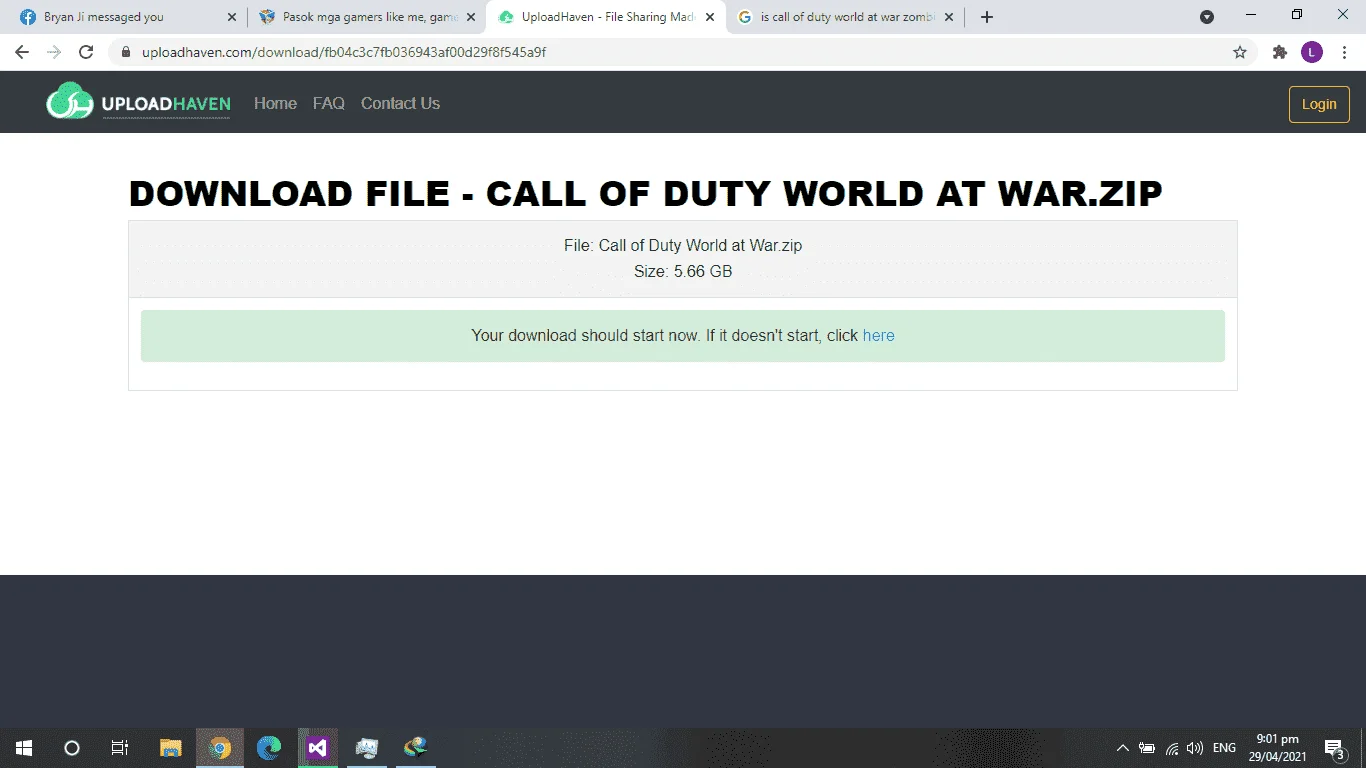The image size is (1366, 768).
Task: Bookmark this page with the star icon
Action: click(x=1240, y=52)
